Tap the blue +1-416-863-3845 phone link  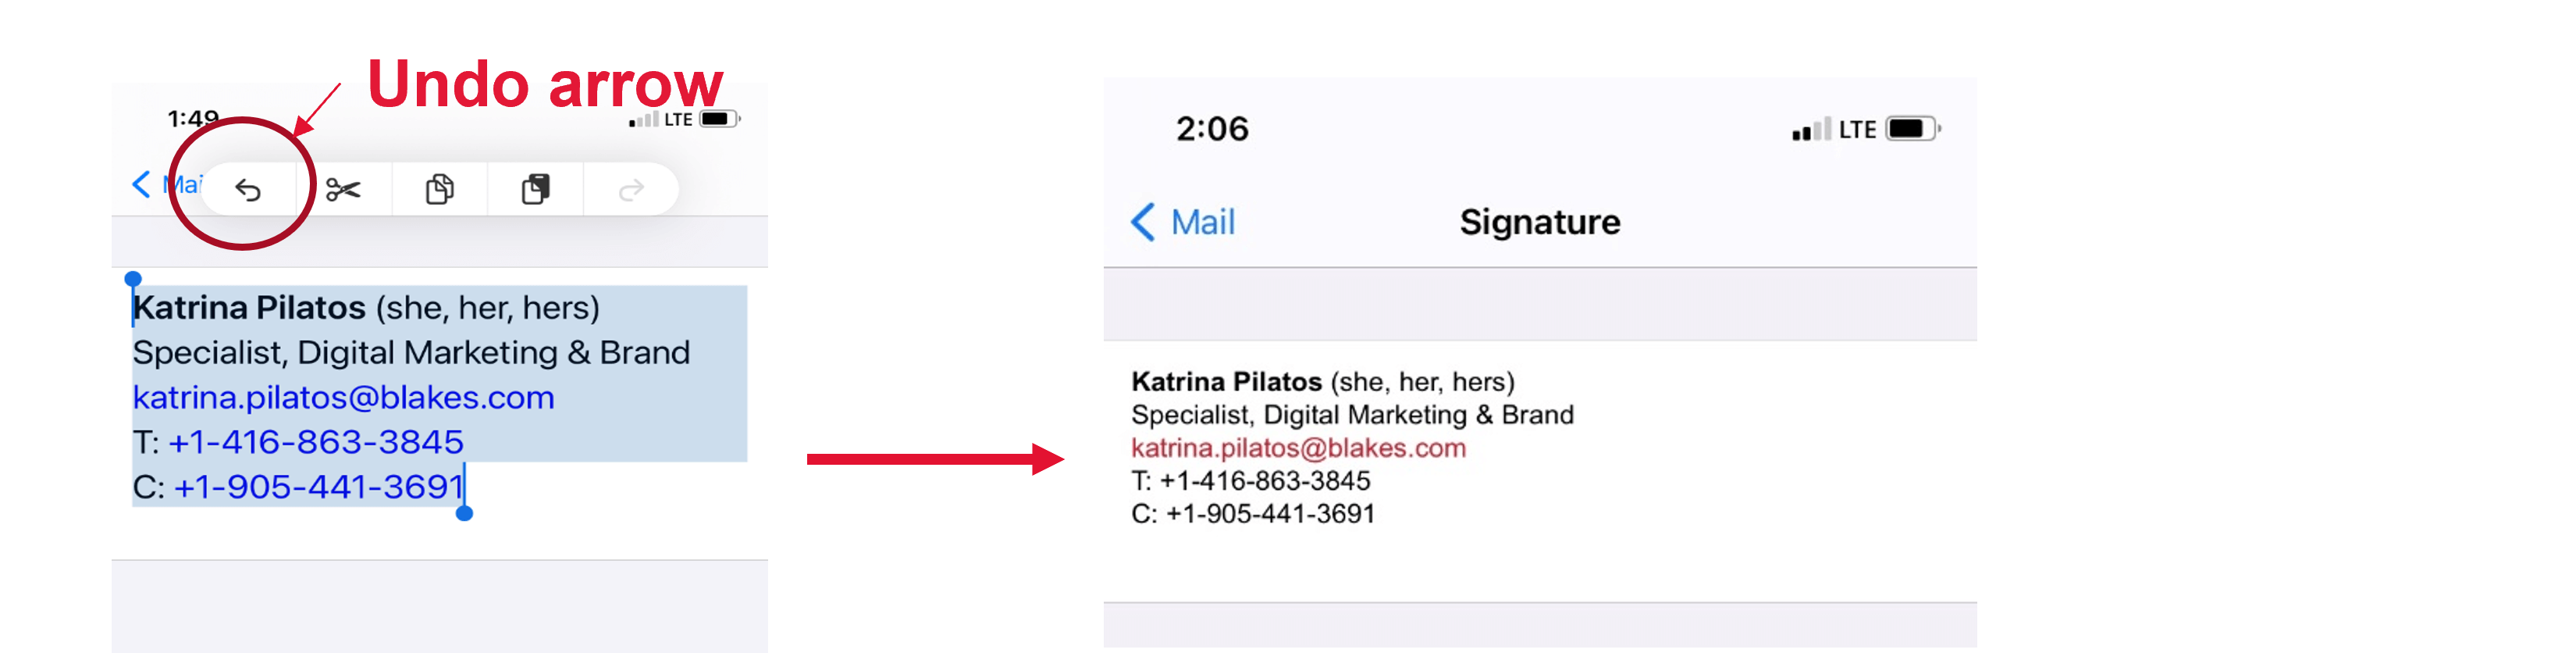(316, 441)
